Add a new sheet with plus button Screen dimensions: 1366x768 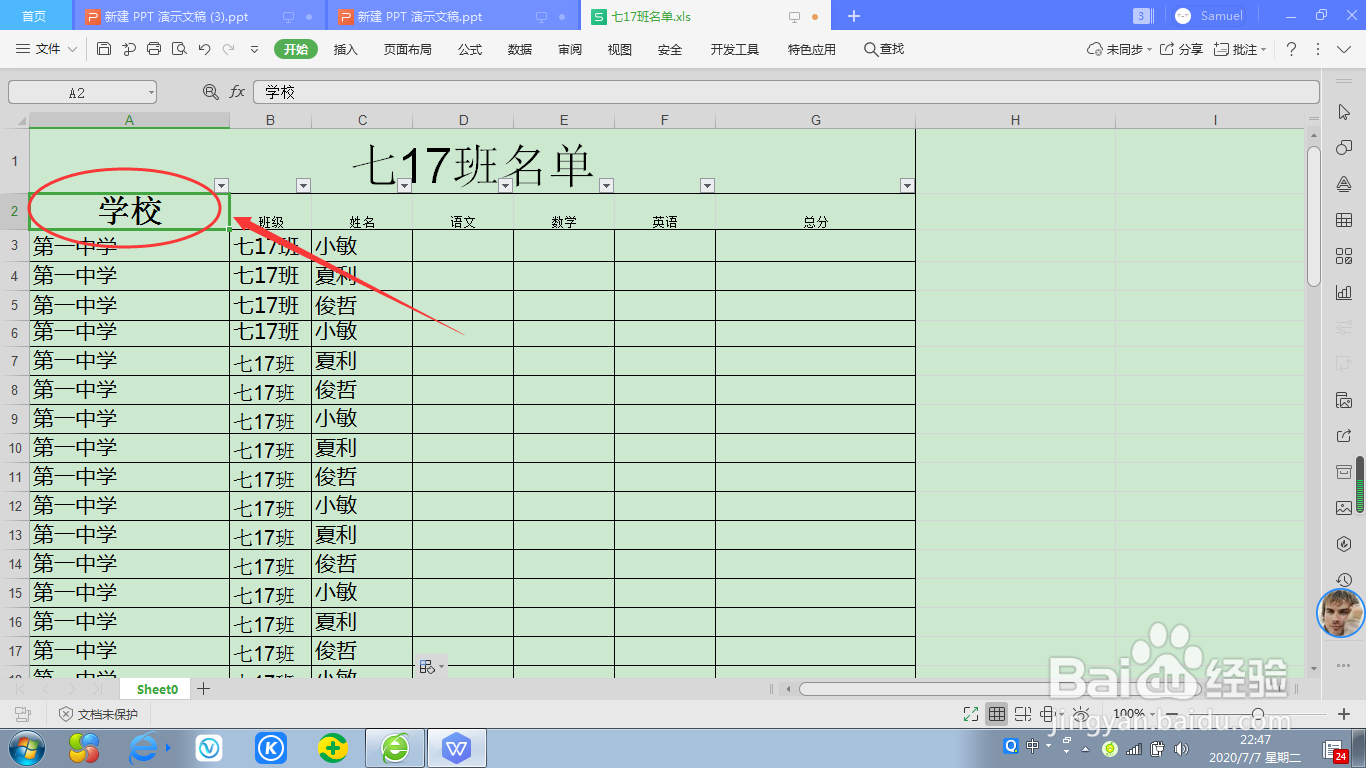pyautogui.click(x=204, y=689)
